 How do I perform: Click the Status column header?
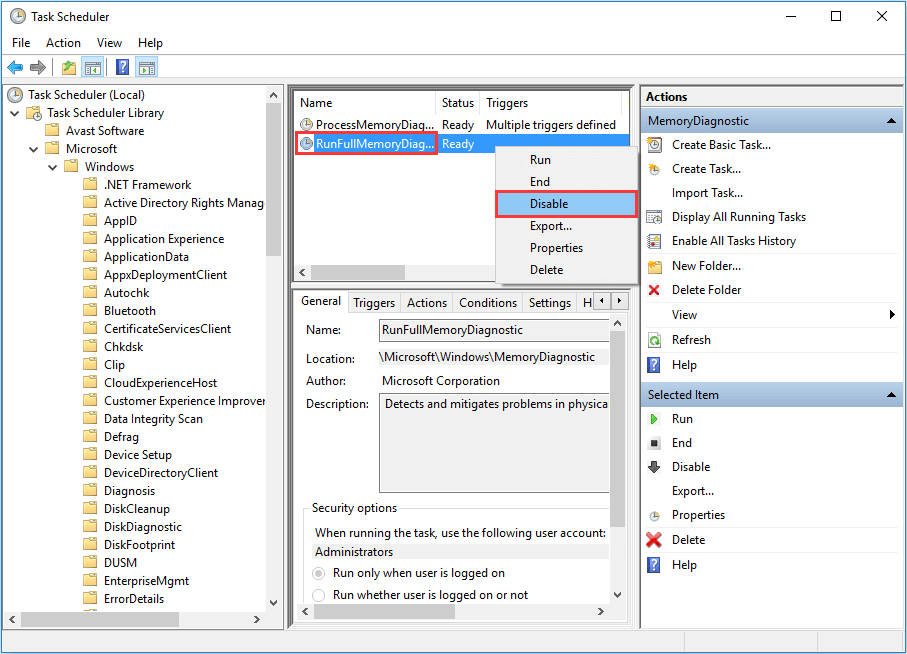tap(458, 102)
